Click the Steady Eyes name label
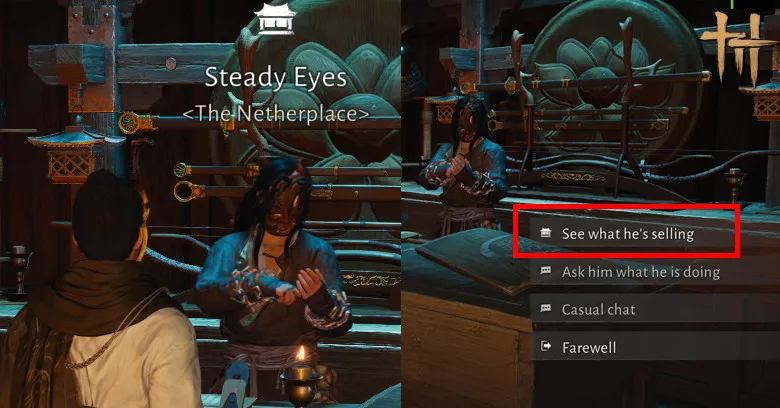 pyautogui.click(x=276, y=78)
